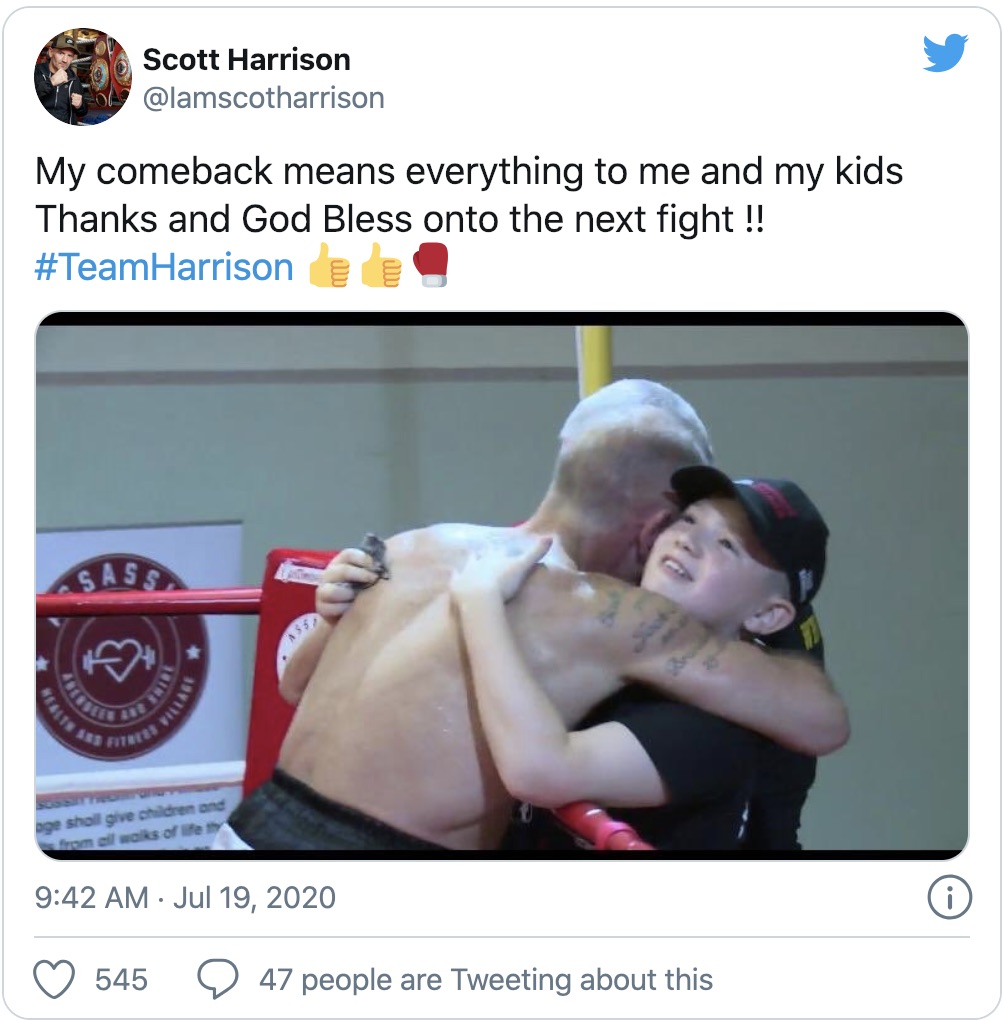This screenshot has width=1002, height=1020.
Task: Click the "My comeback means everything" text line
Action: (x=468, y=172)
